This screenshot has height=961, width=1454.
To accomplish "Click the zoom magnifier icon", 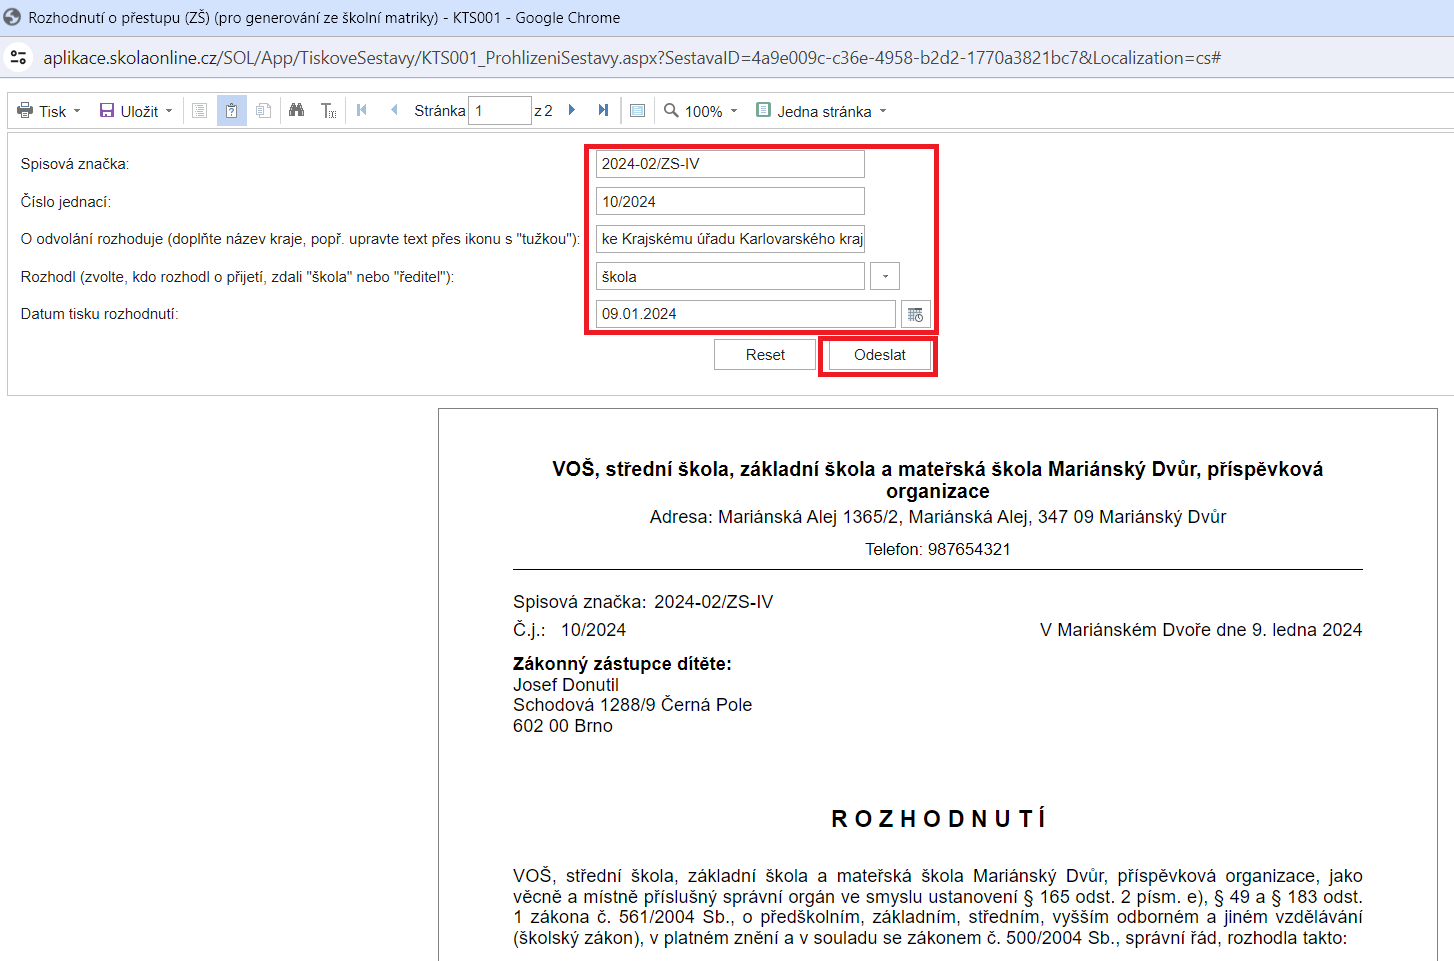I will pos(672,110).
